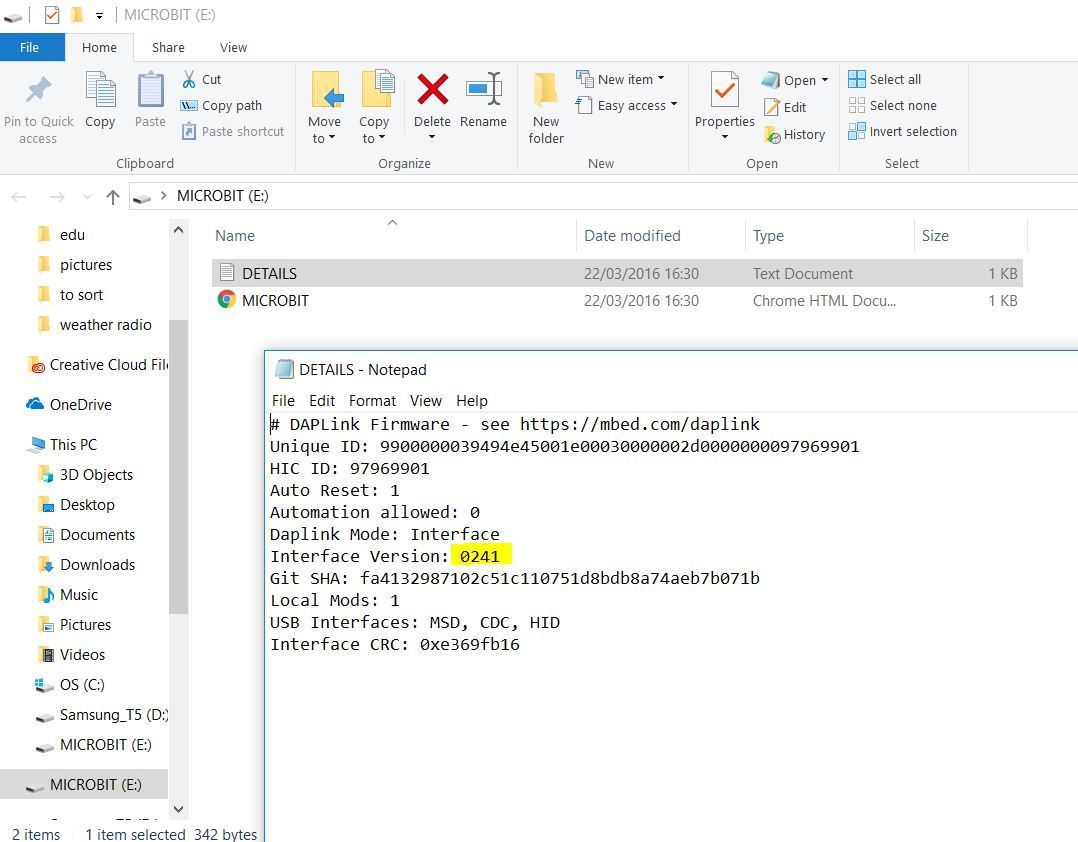Click the Chrome icon of MICROBIT file

[226, 300]
